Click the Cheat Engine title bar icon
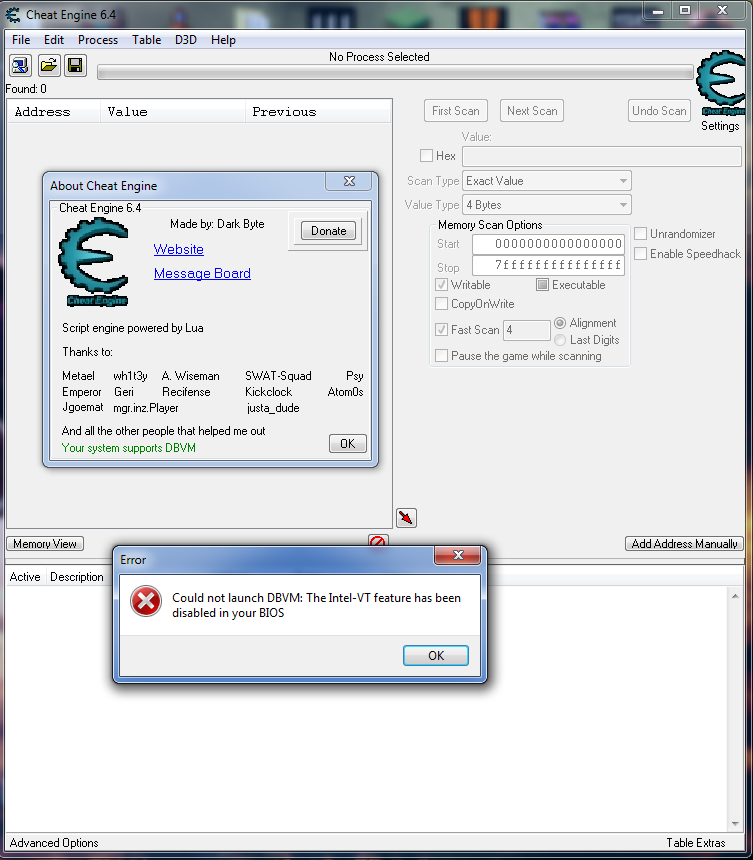The width and height of the screenshot is (753, 860). [13, 15]
